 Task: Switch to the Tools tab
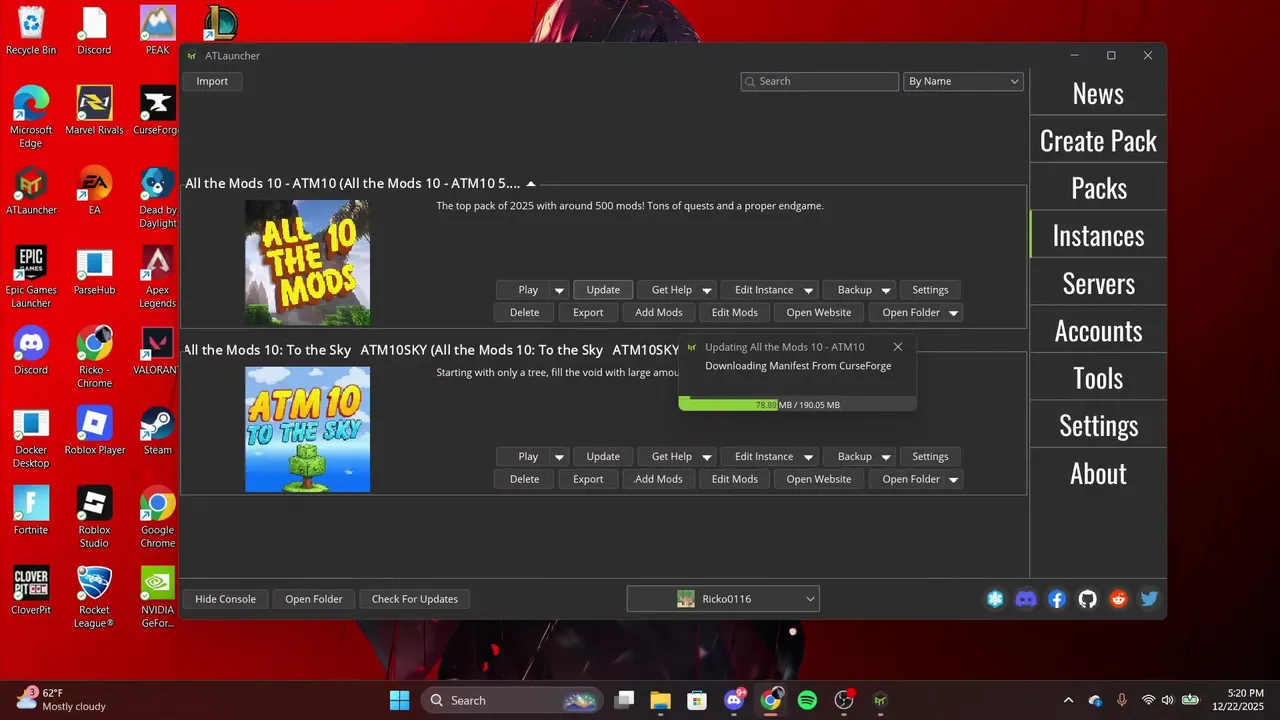coord(1098,378)
